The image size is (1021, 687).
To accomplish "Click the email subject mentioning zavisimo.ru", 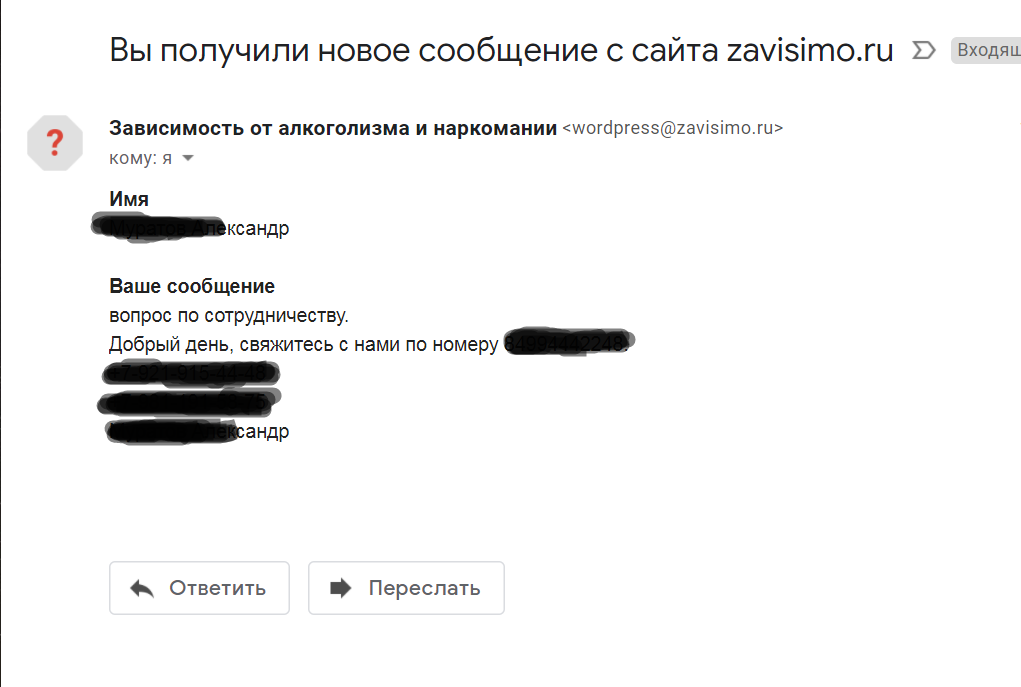I will click(x=501, y=50).
